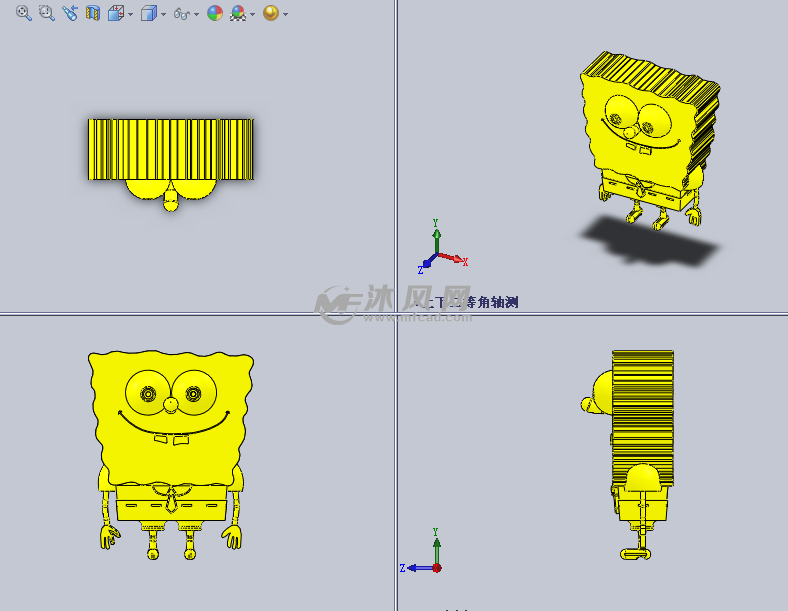Expand the Apply Scene dropdown arrow

point(252,14)
